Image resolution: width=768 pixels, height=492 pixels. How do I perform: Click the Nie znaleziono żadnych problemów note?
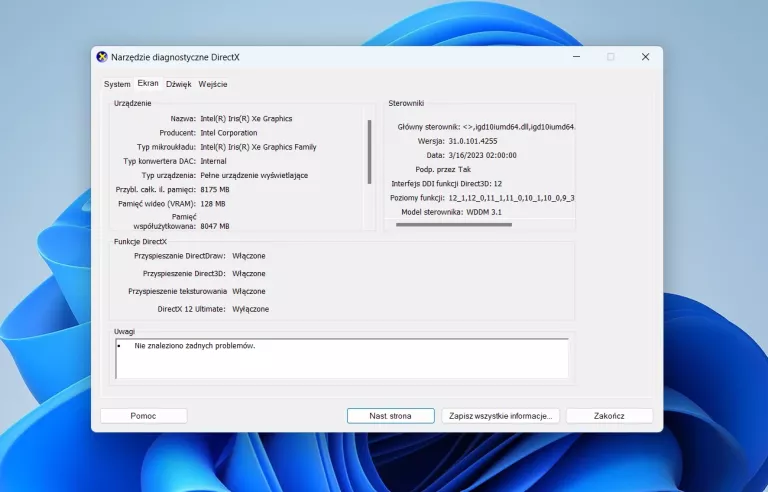[195, 346]
